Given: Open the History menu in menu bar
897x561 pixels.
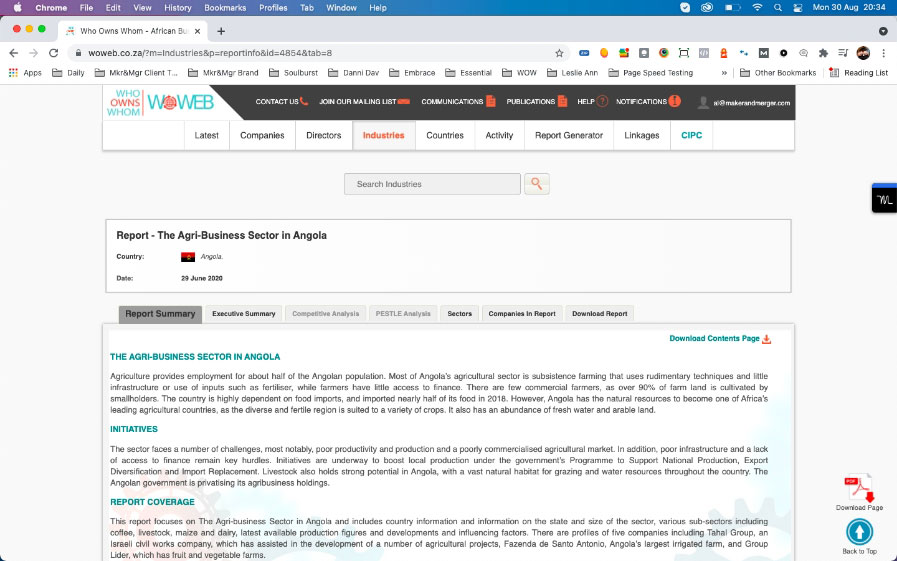Looking at the screenshot, I should point(177,8).
